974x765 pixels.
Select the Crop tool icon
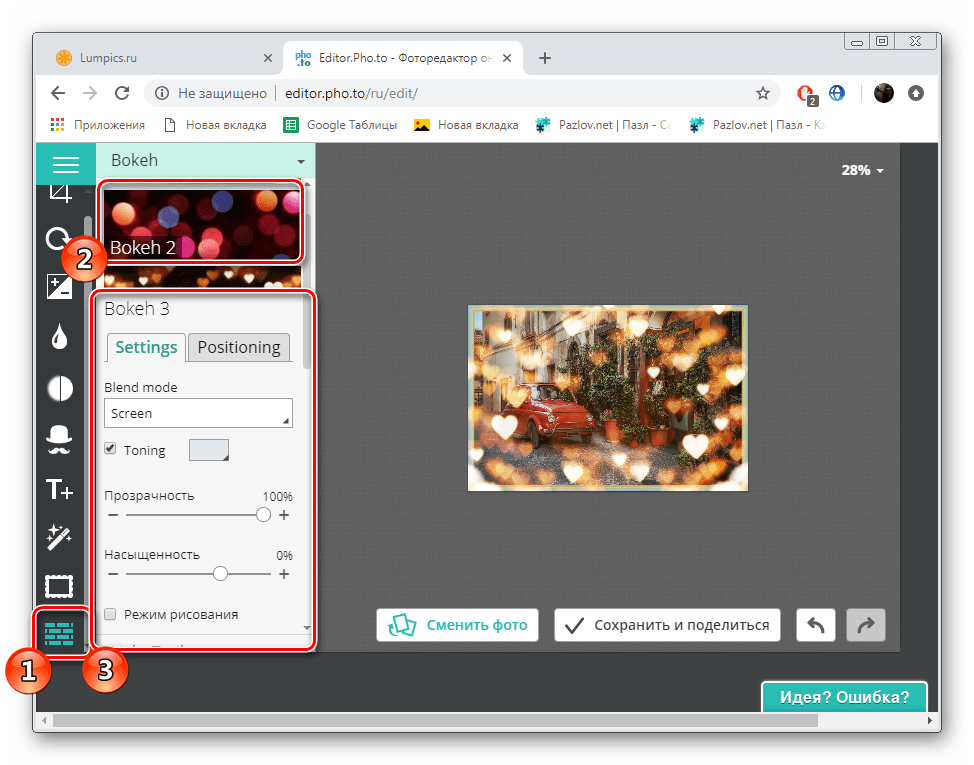point(60,194)
